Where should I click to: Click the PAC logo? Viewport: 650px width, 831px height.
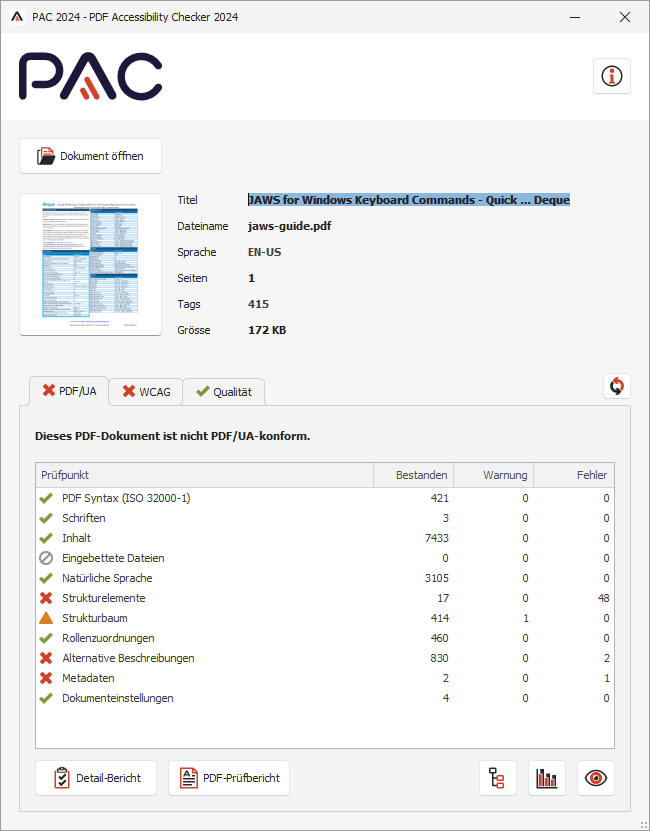pos(90,76)
